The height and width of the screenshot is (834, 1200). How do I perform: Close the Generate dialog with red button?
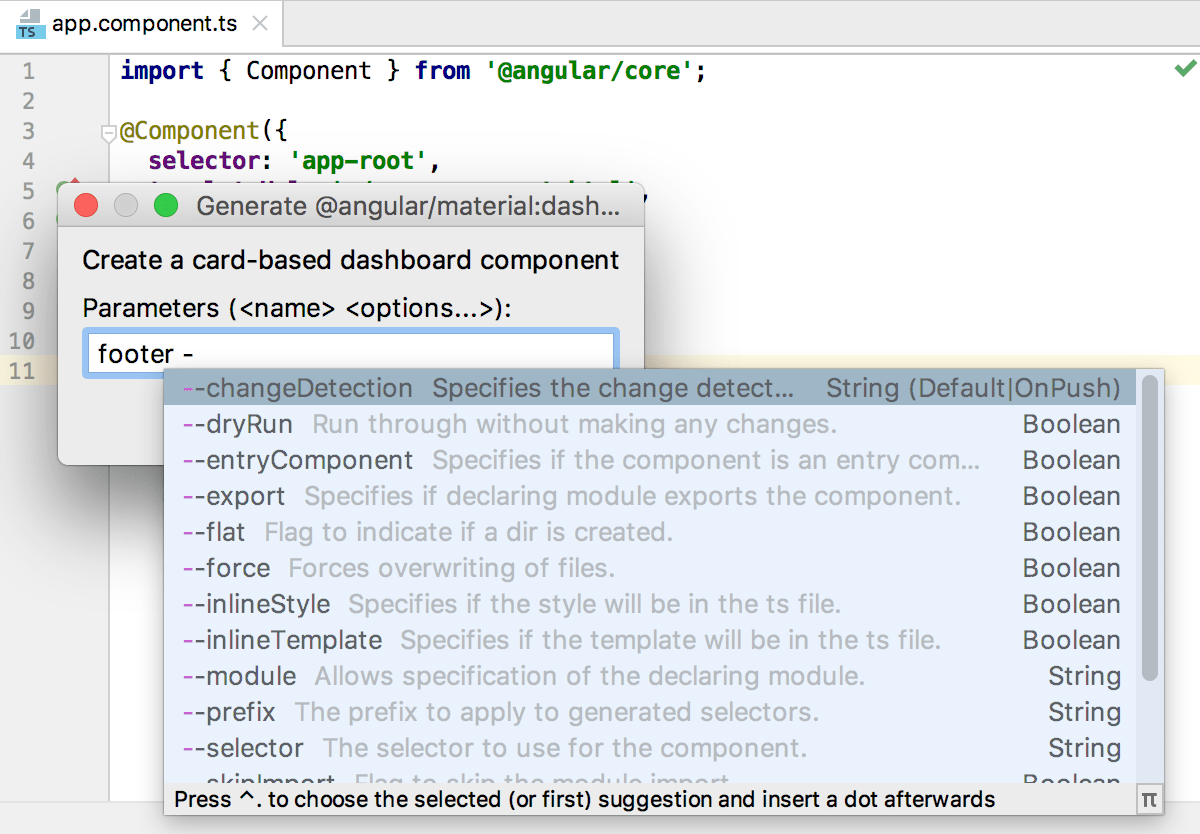tap(87, 206)
